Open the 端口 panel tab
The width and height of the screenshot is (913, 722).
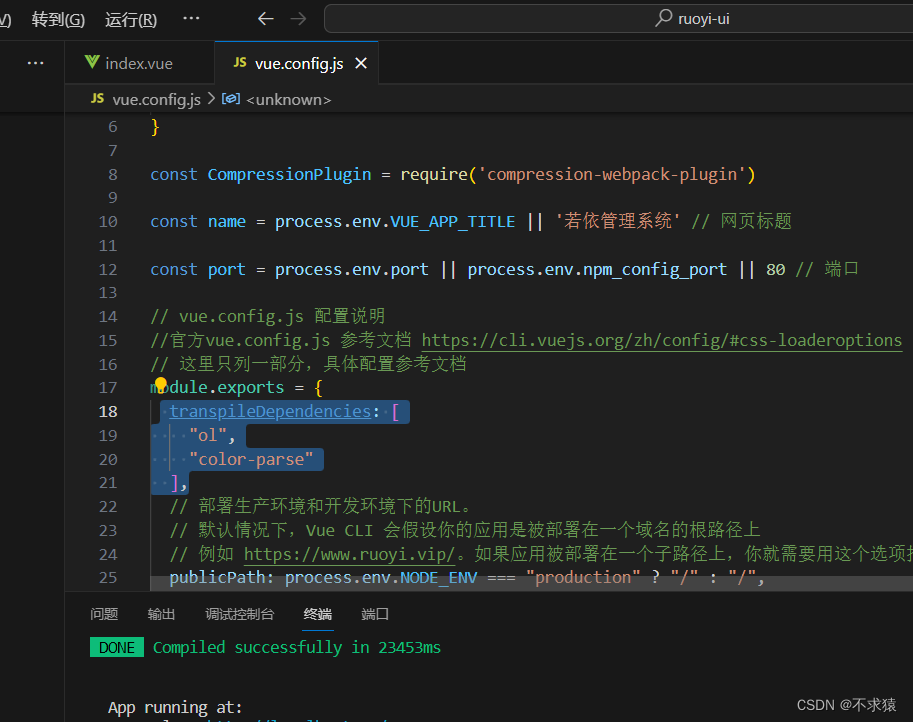(x=375, y=614)
